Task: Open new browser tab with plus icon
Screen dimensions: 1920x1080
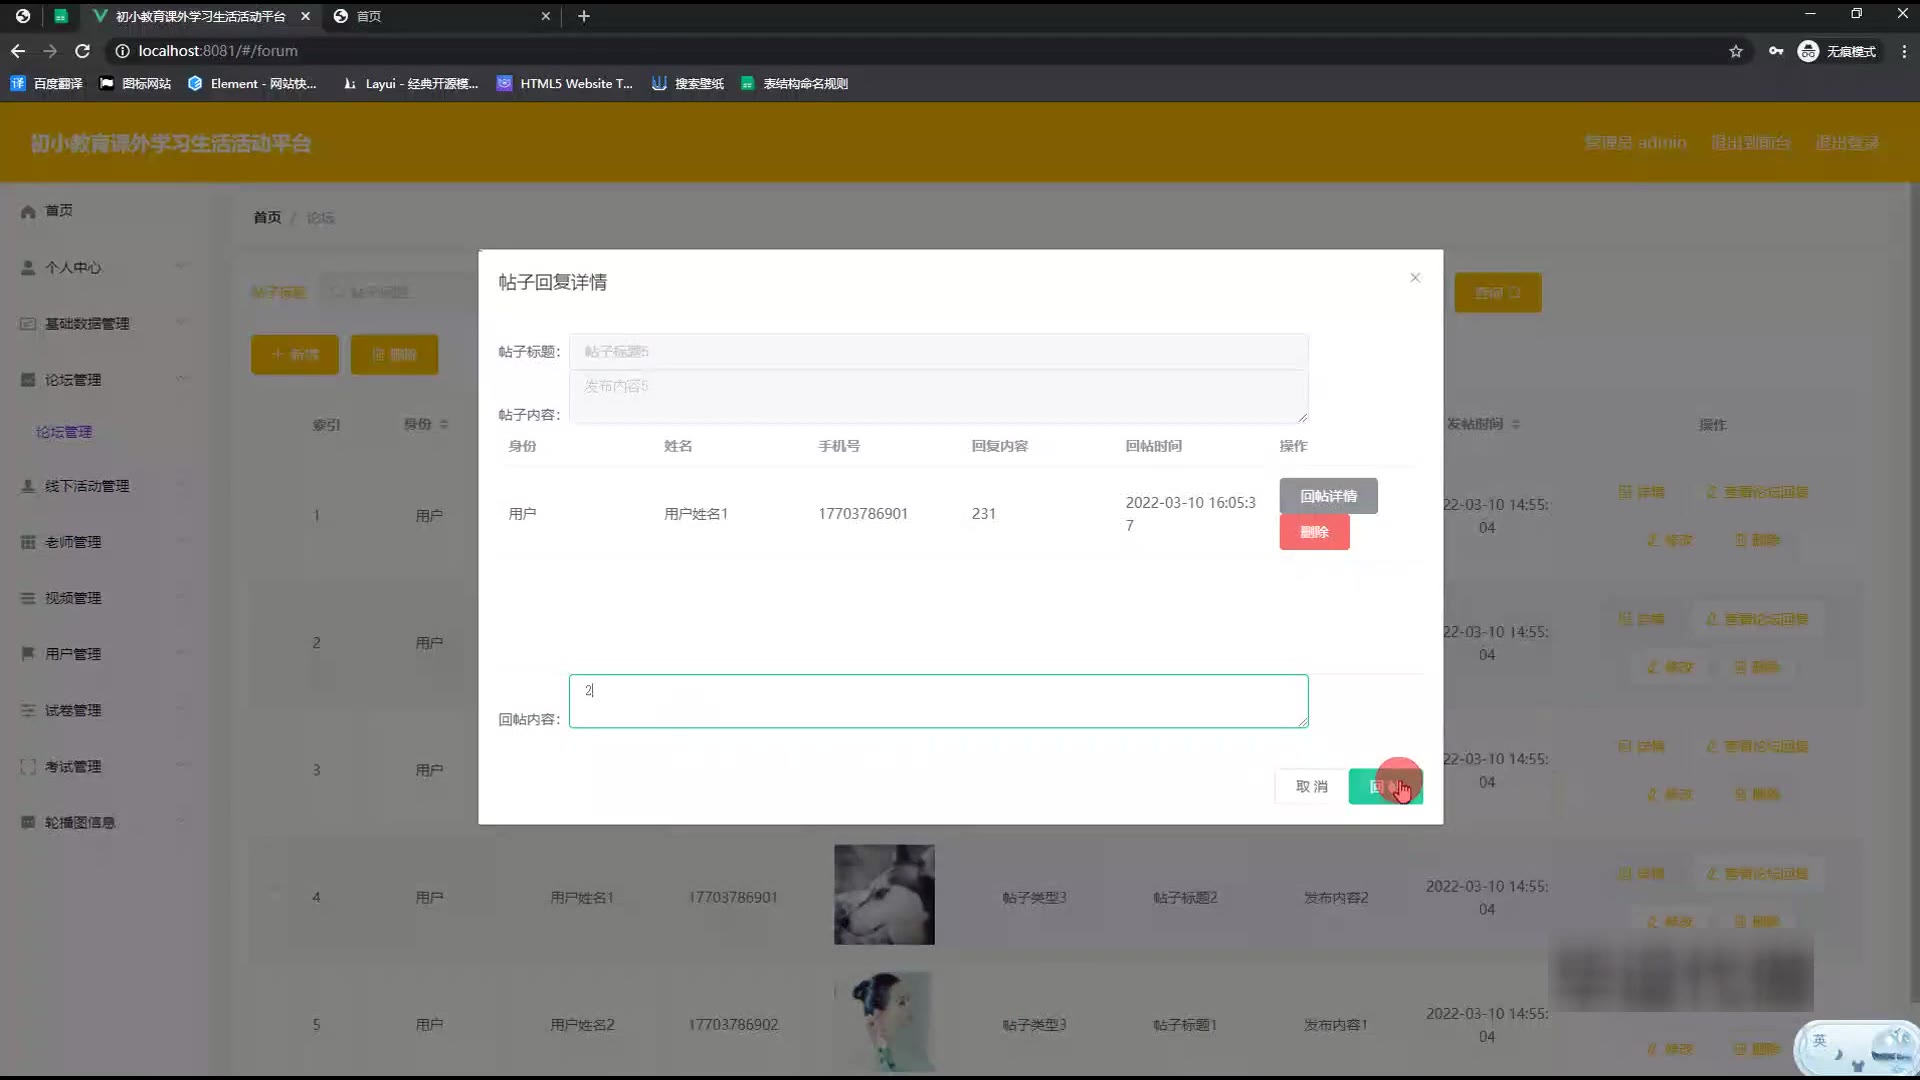Action: pos(584,16)
